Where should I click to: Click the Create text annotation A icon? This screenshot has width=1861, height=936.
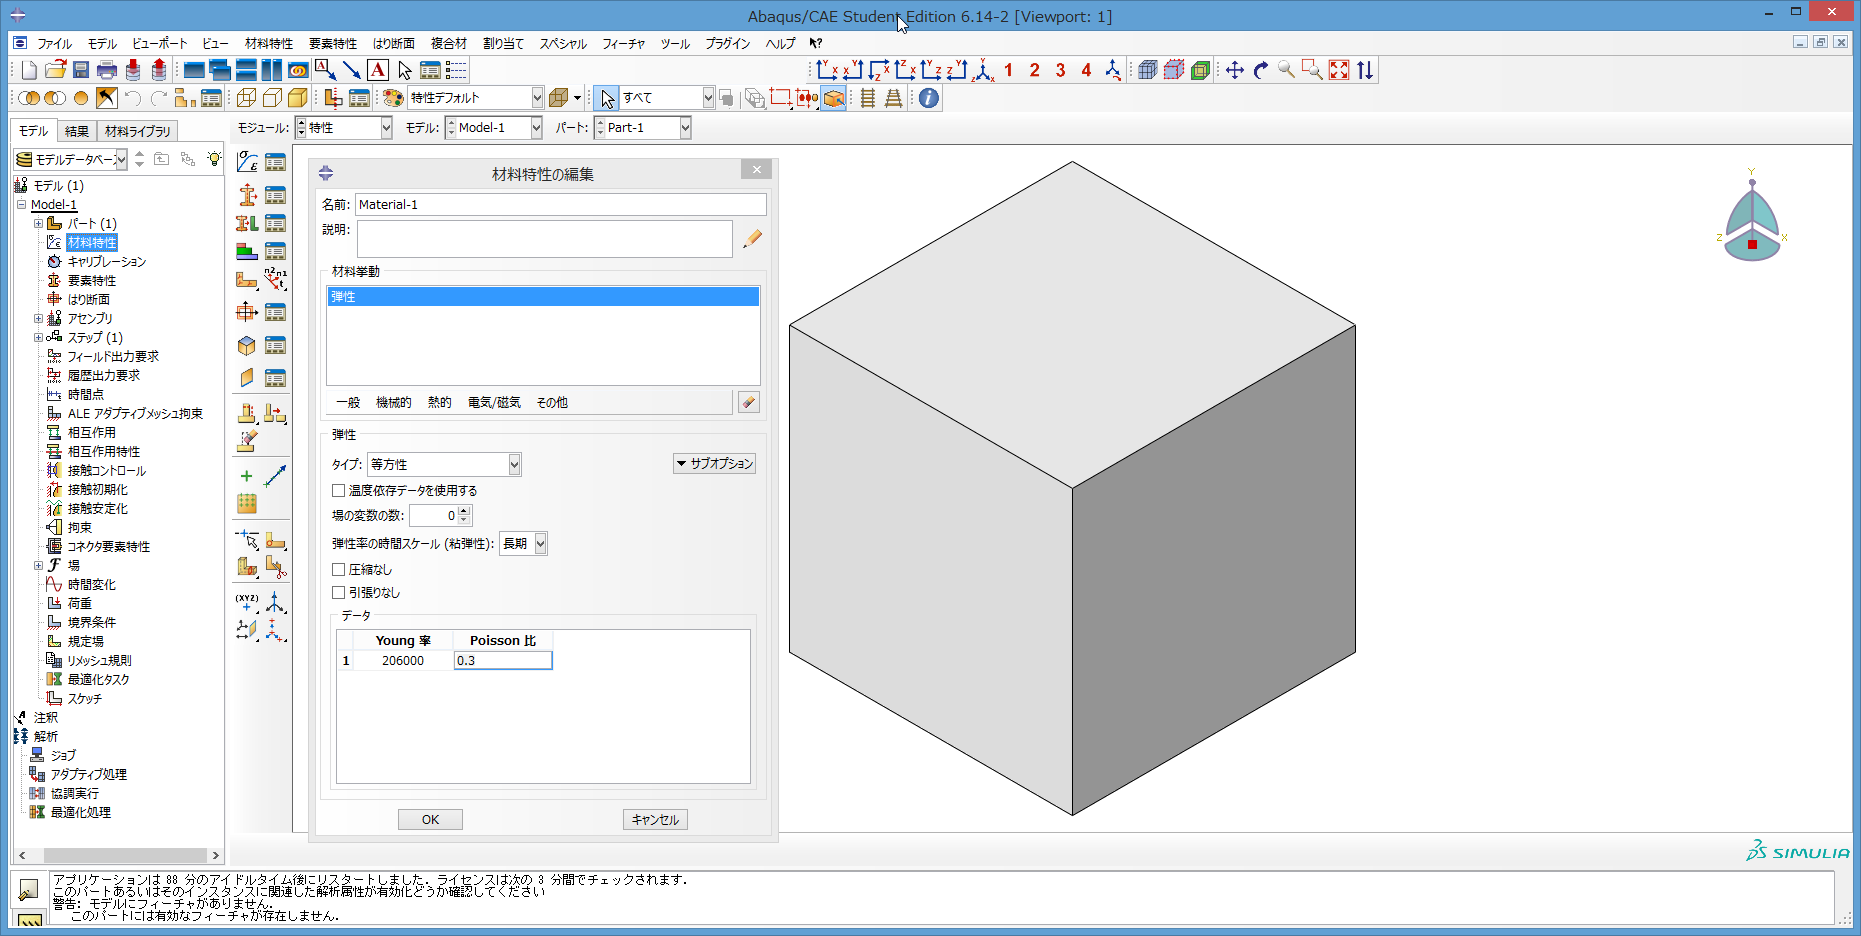[x=378, y=70]
